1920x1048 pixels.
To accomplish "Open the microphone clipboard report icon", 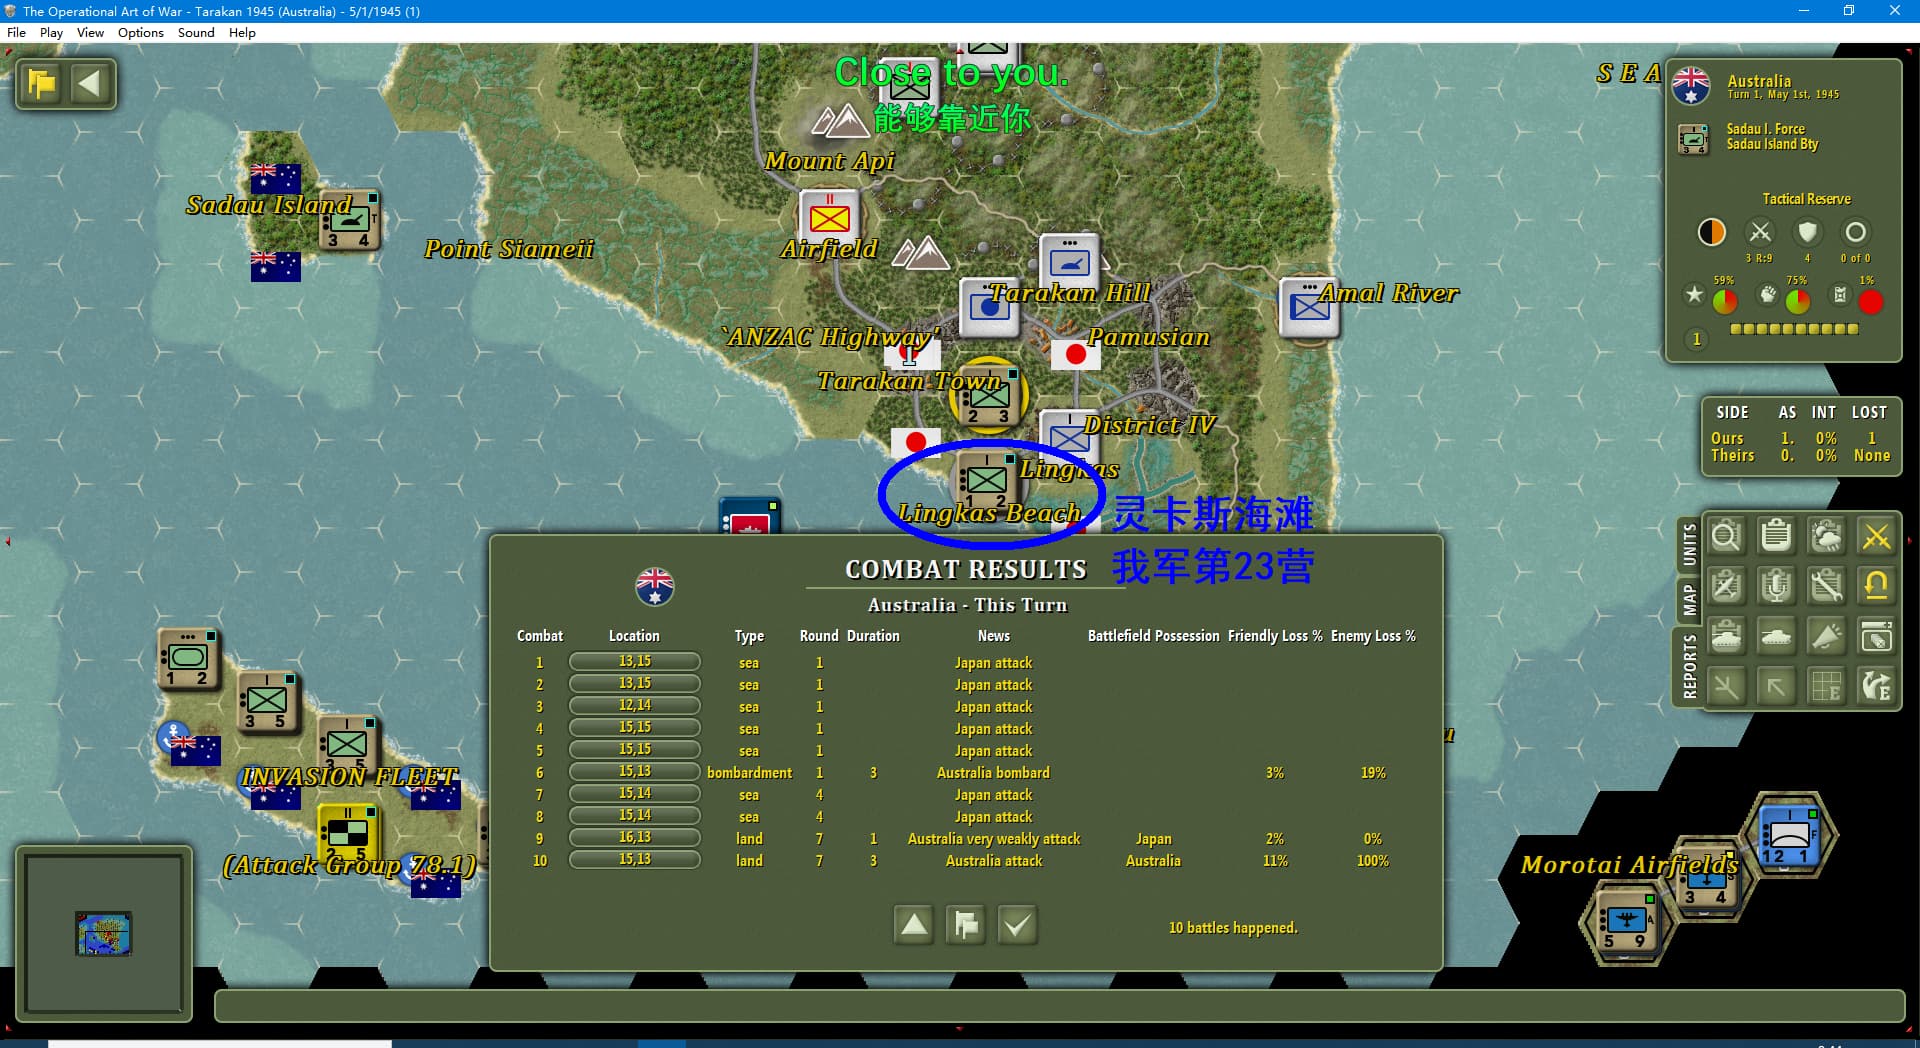I will click(1776, 587).
